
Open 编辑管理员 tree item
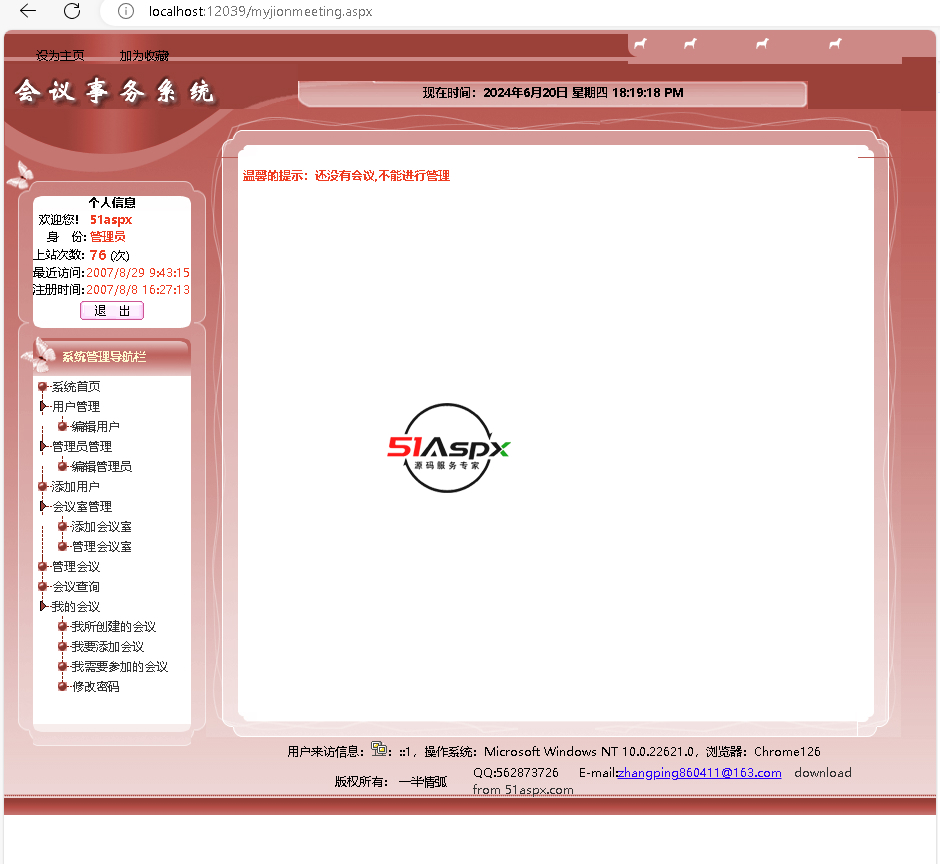pyautogui.click(x=101, y=466)
